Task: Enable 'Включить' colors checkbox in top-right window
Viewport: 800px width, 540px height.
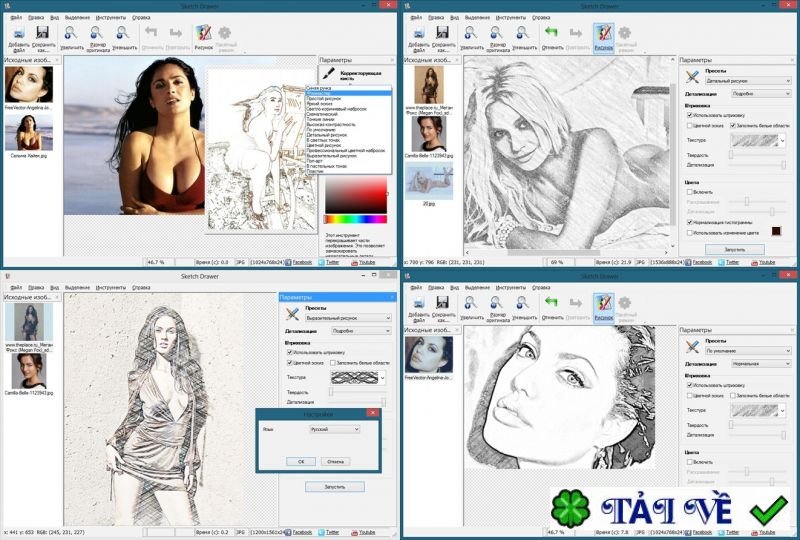Action: (690, 192)
